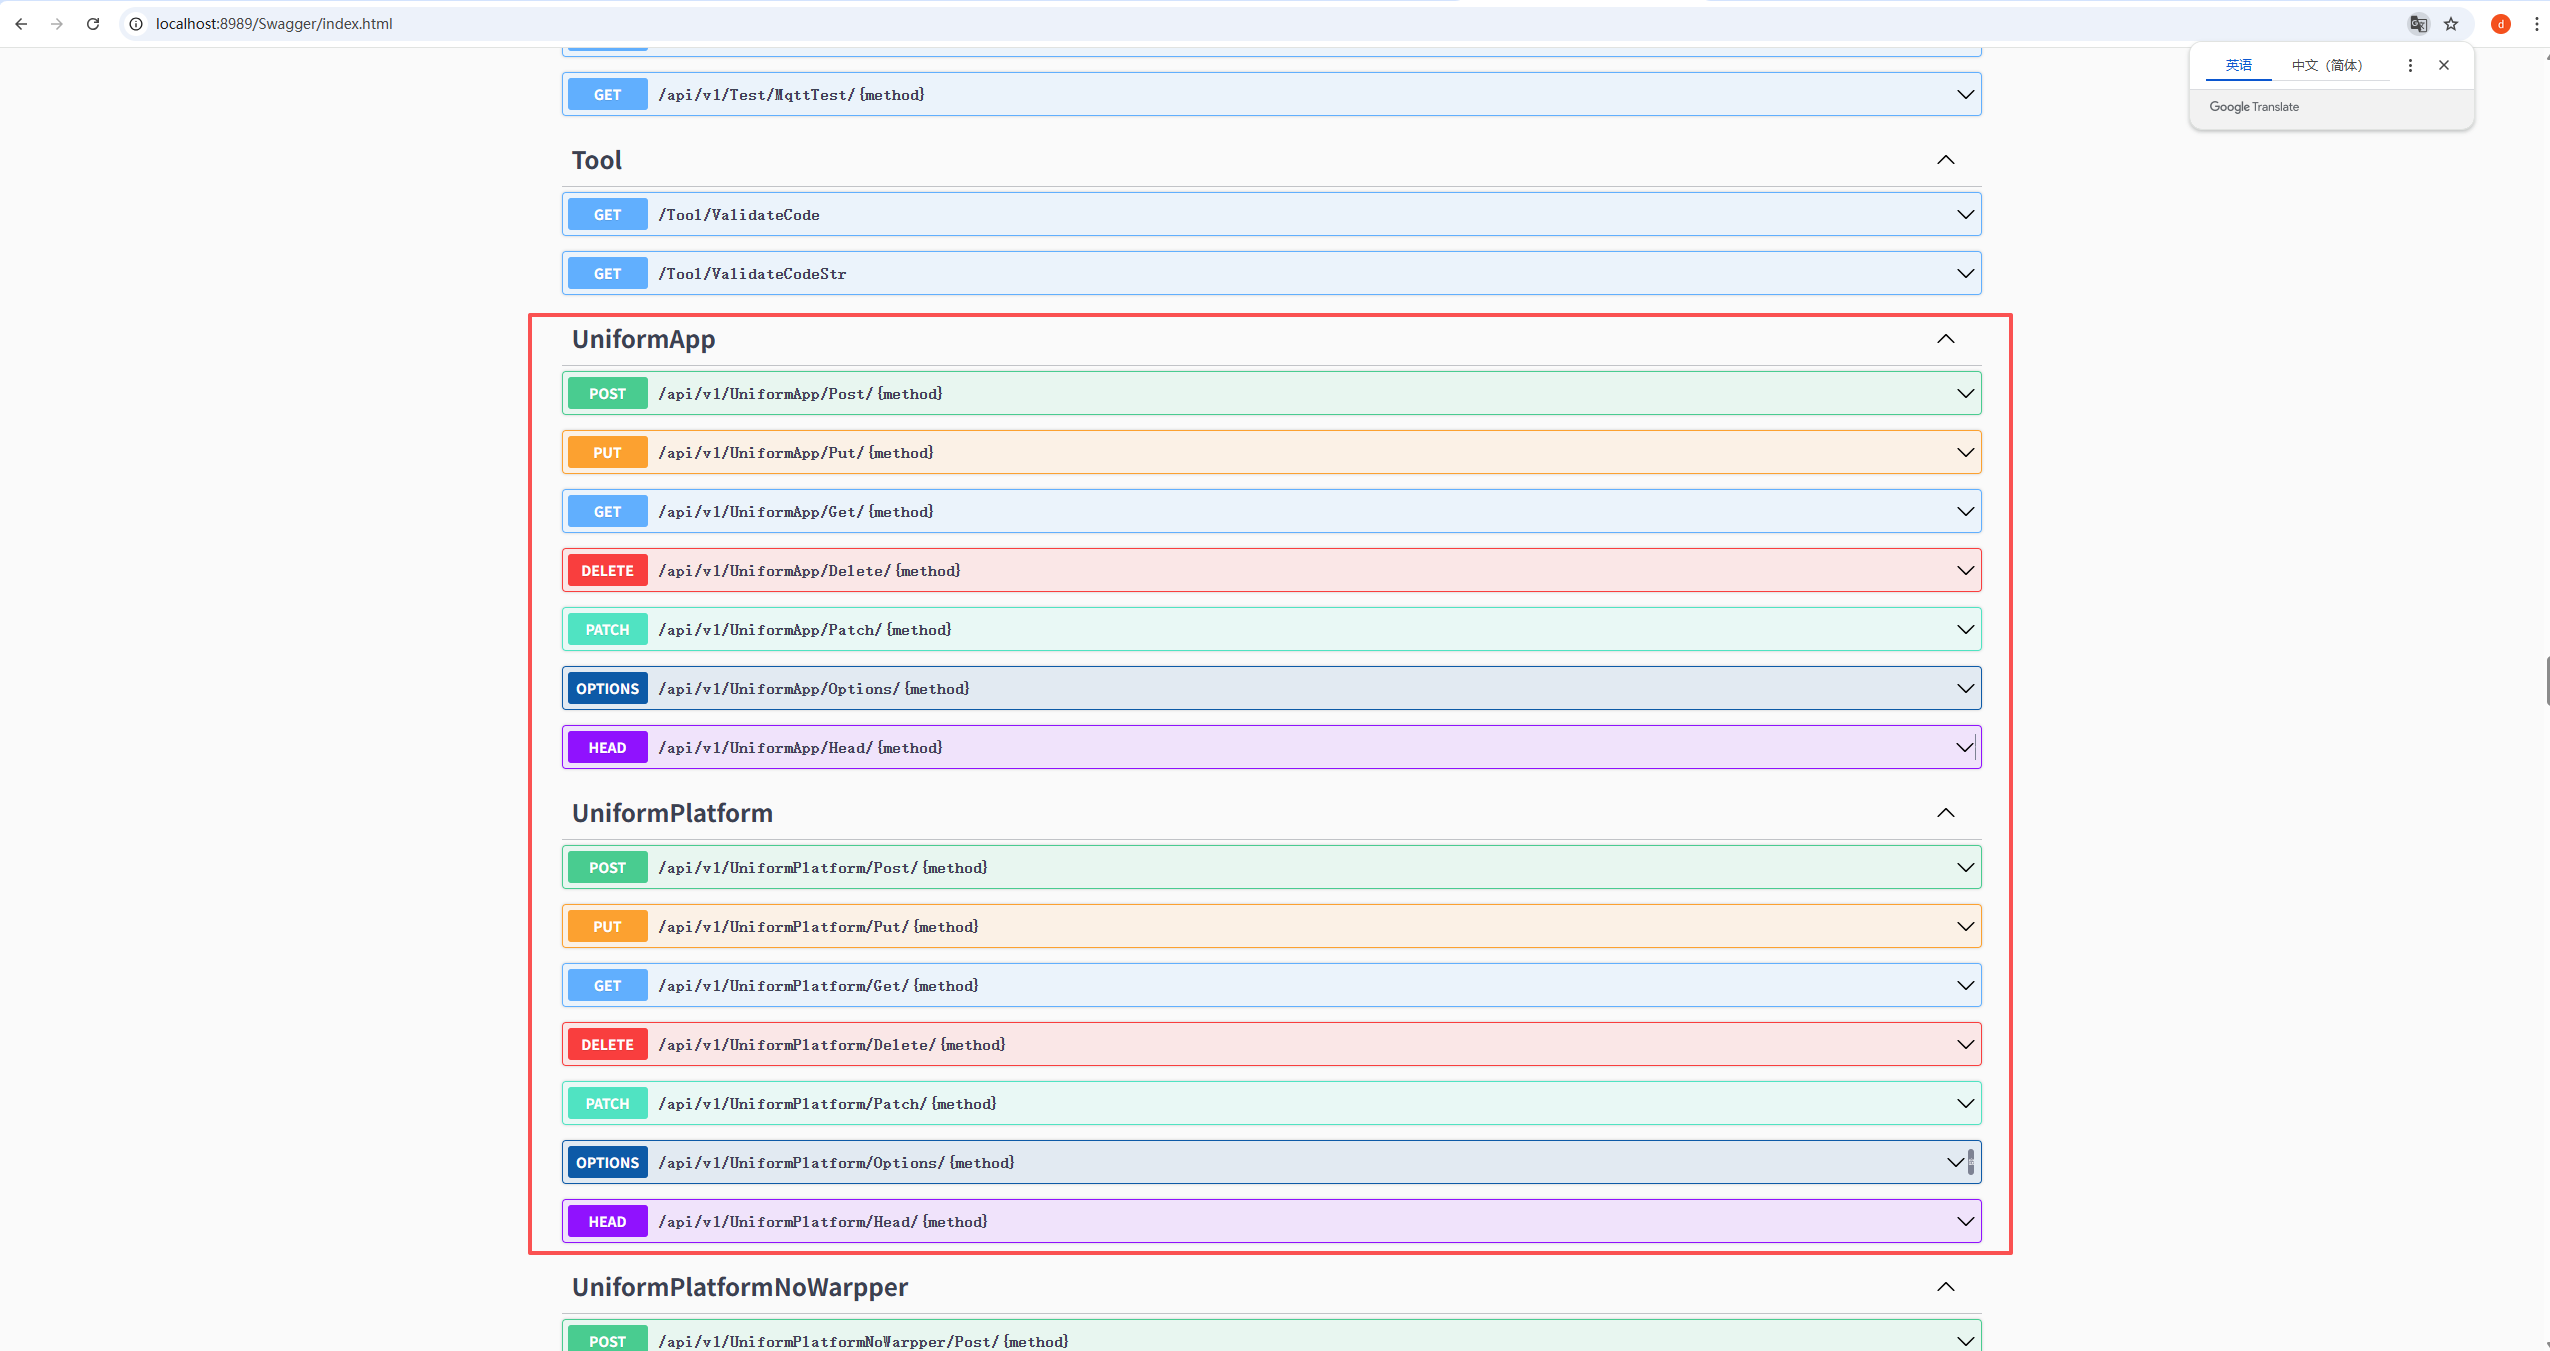Click the browser back arrow icon
2550x1351 pixels.
tap(21, 24)
